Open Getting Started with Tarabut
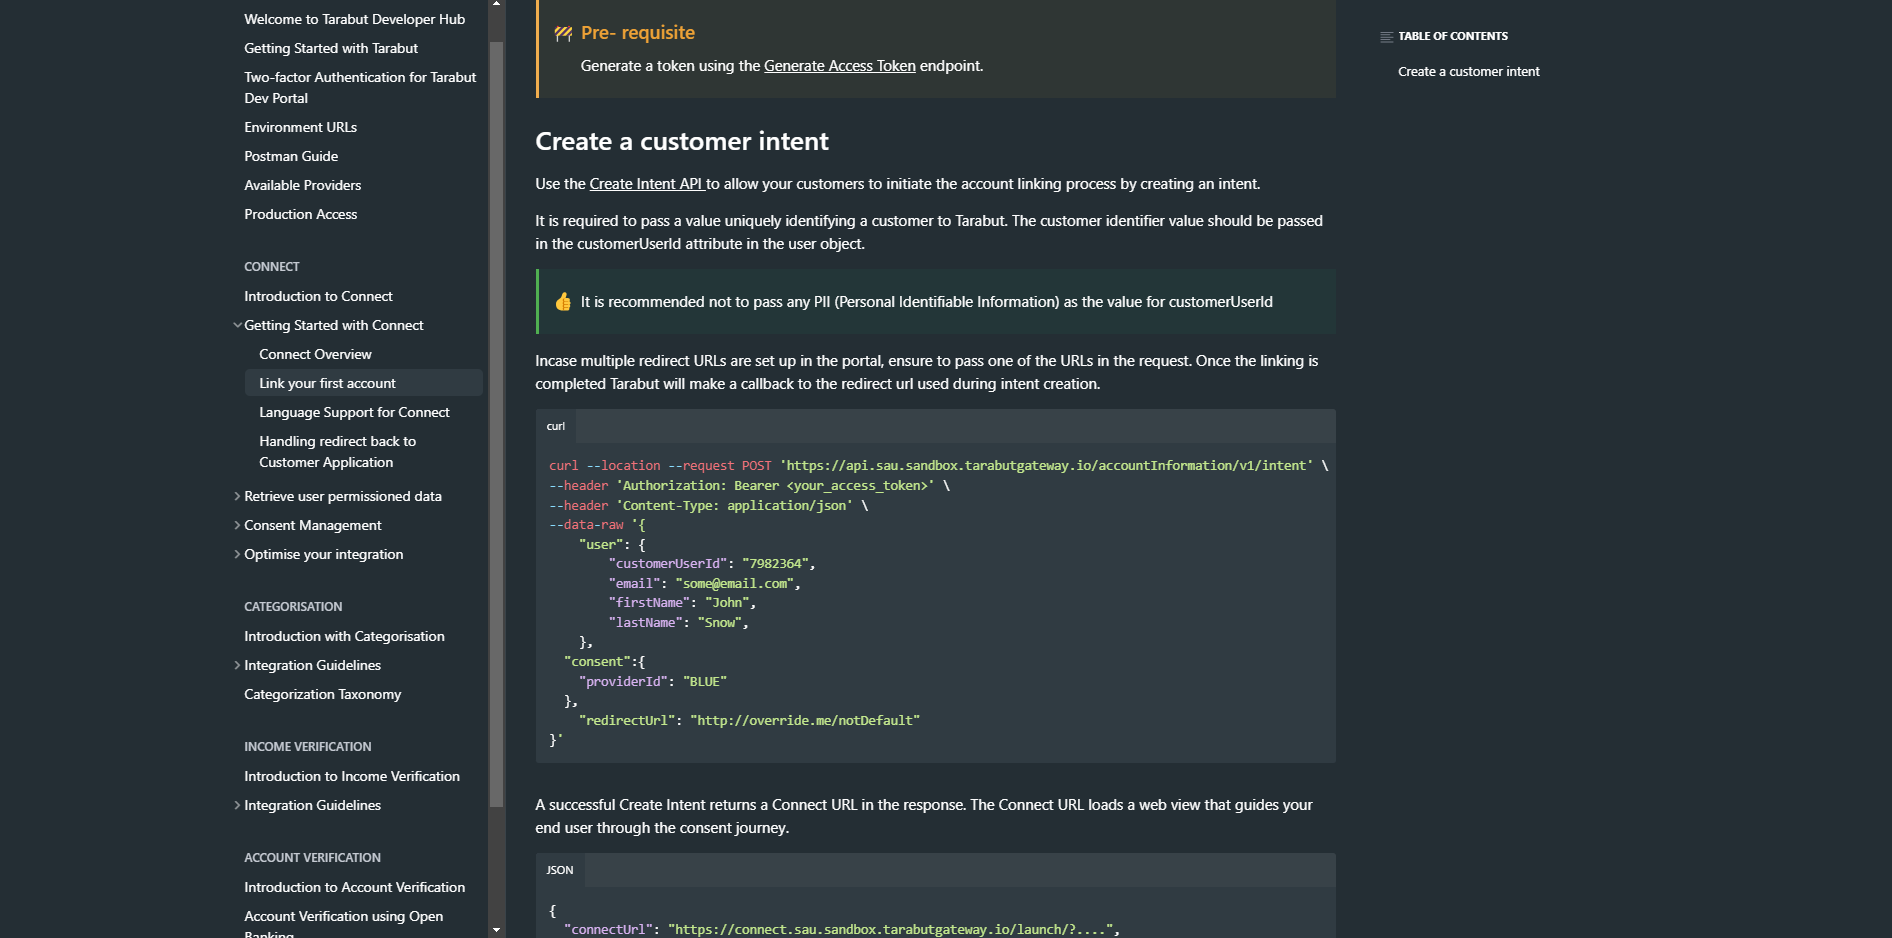Image resolution: width=1892 pixels, height=938 pixels. click(x=331, y=48)
